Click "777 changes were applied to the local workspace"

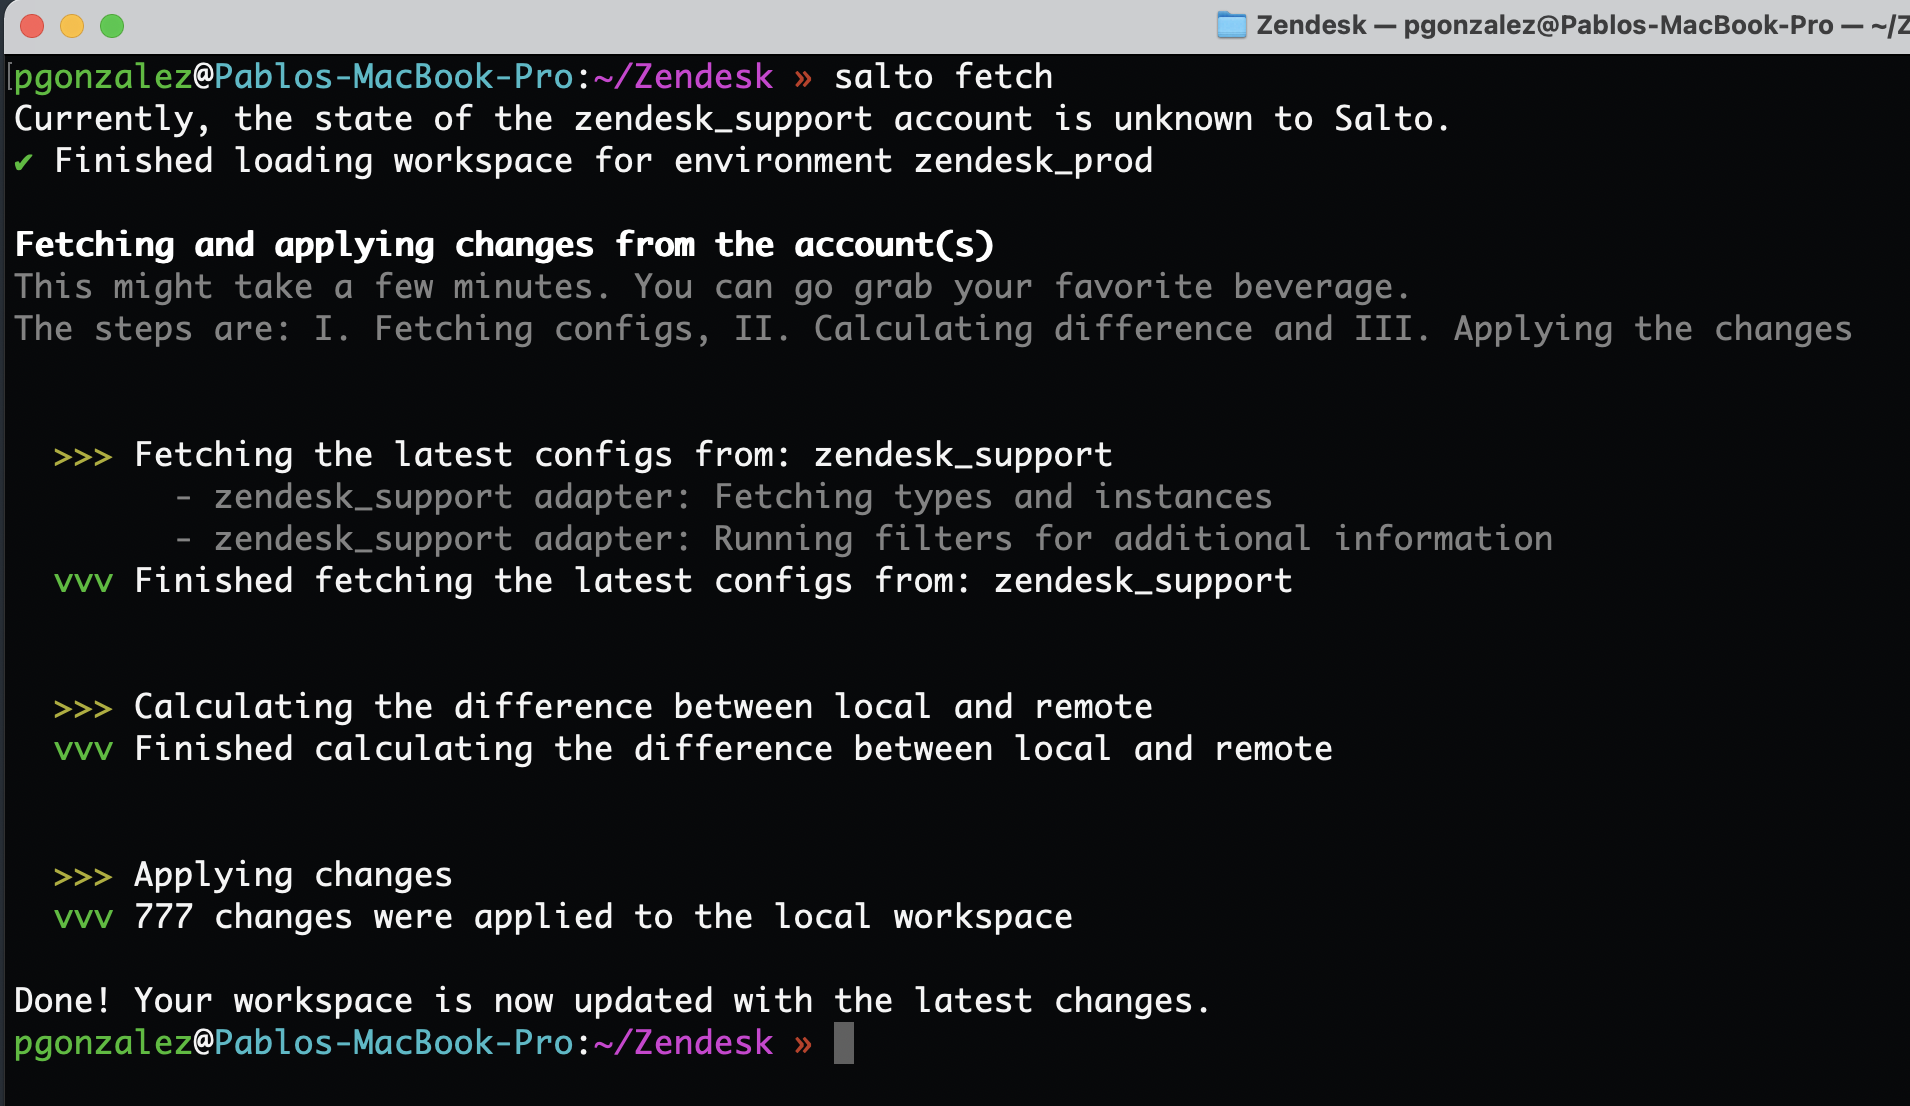(x=603, y=917)
